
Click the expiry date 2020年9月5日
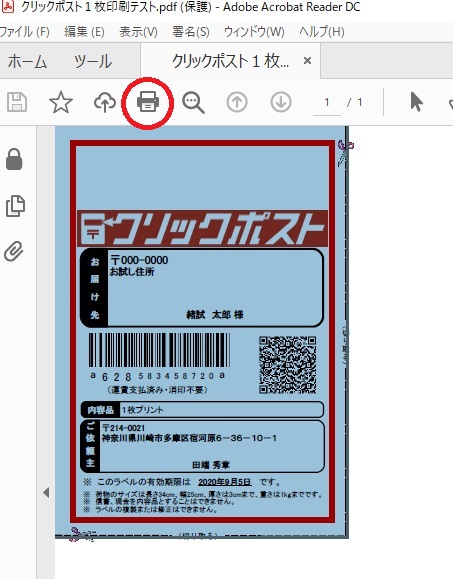tap(225, 482)
